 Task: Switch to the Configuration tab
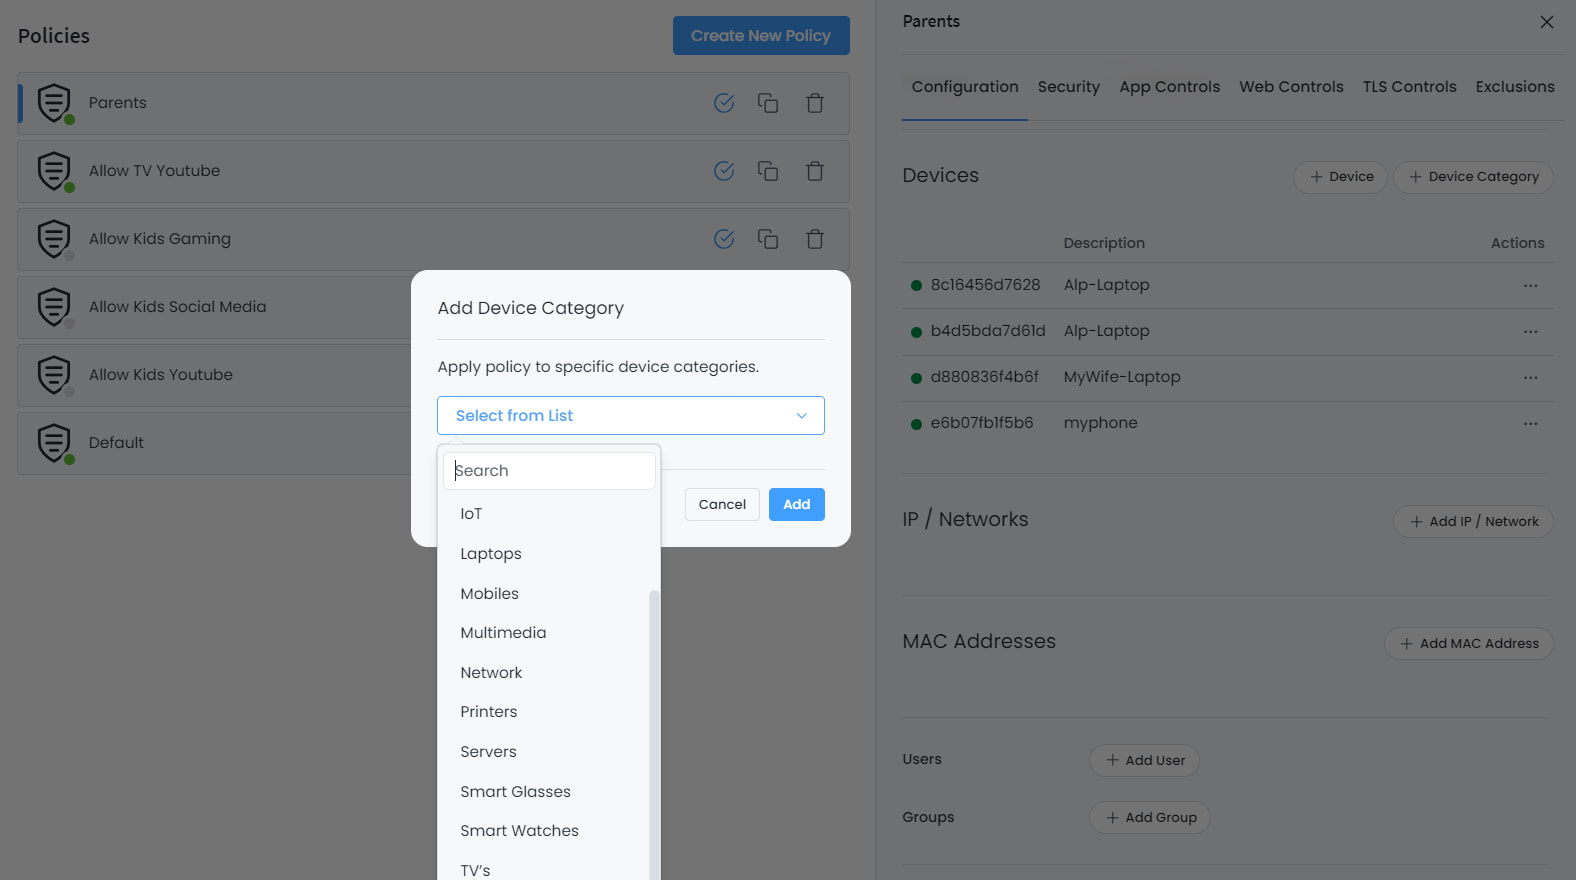965,87
